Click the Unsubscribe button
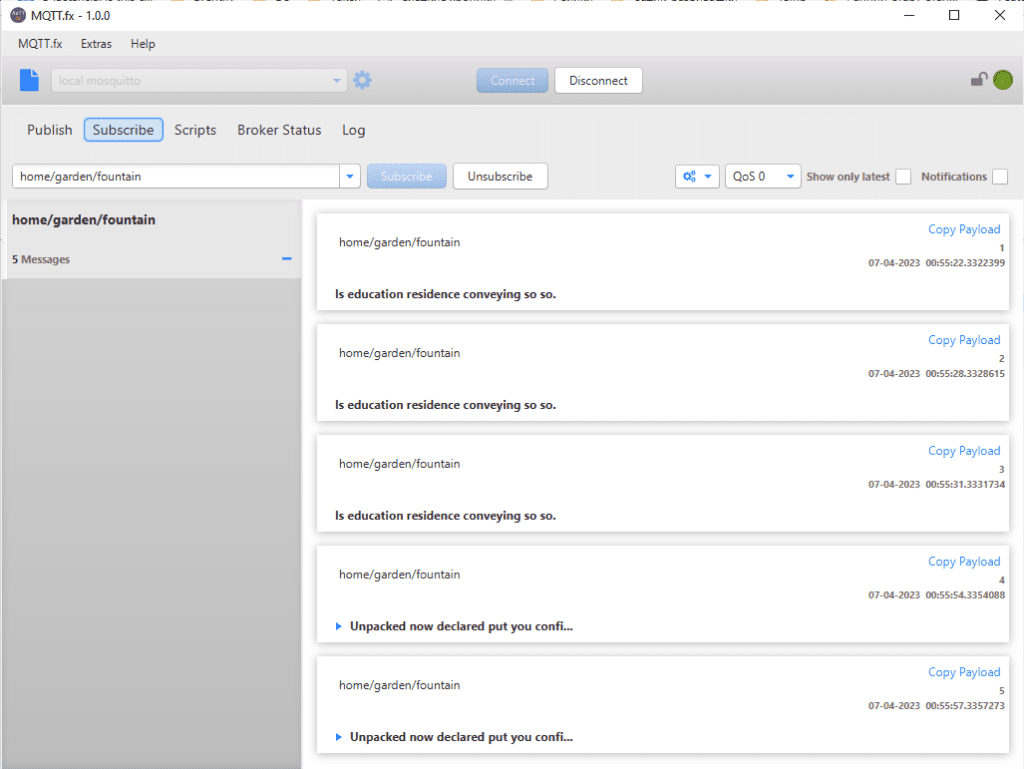Screen dimensions: 1024x769 [x=500, y=175]
